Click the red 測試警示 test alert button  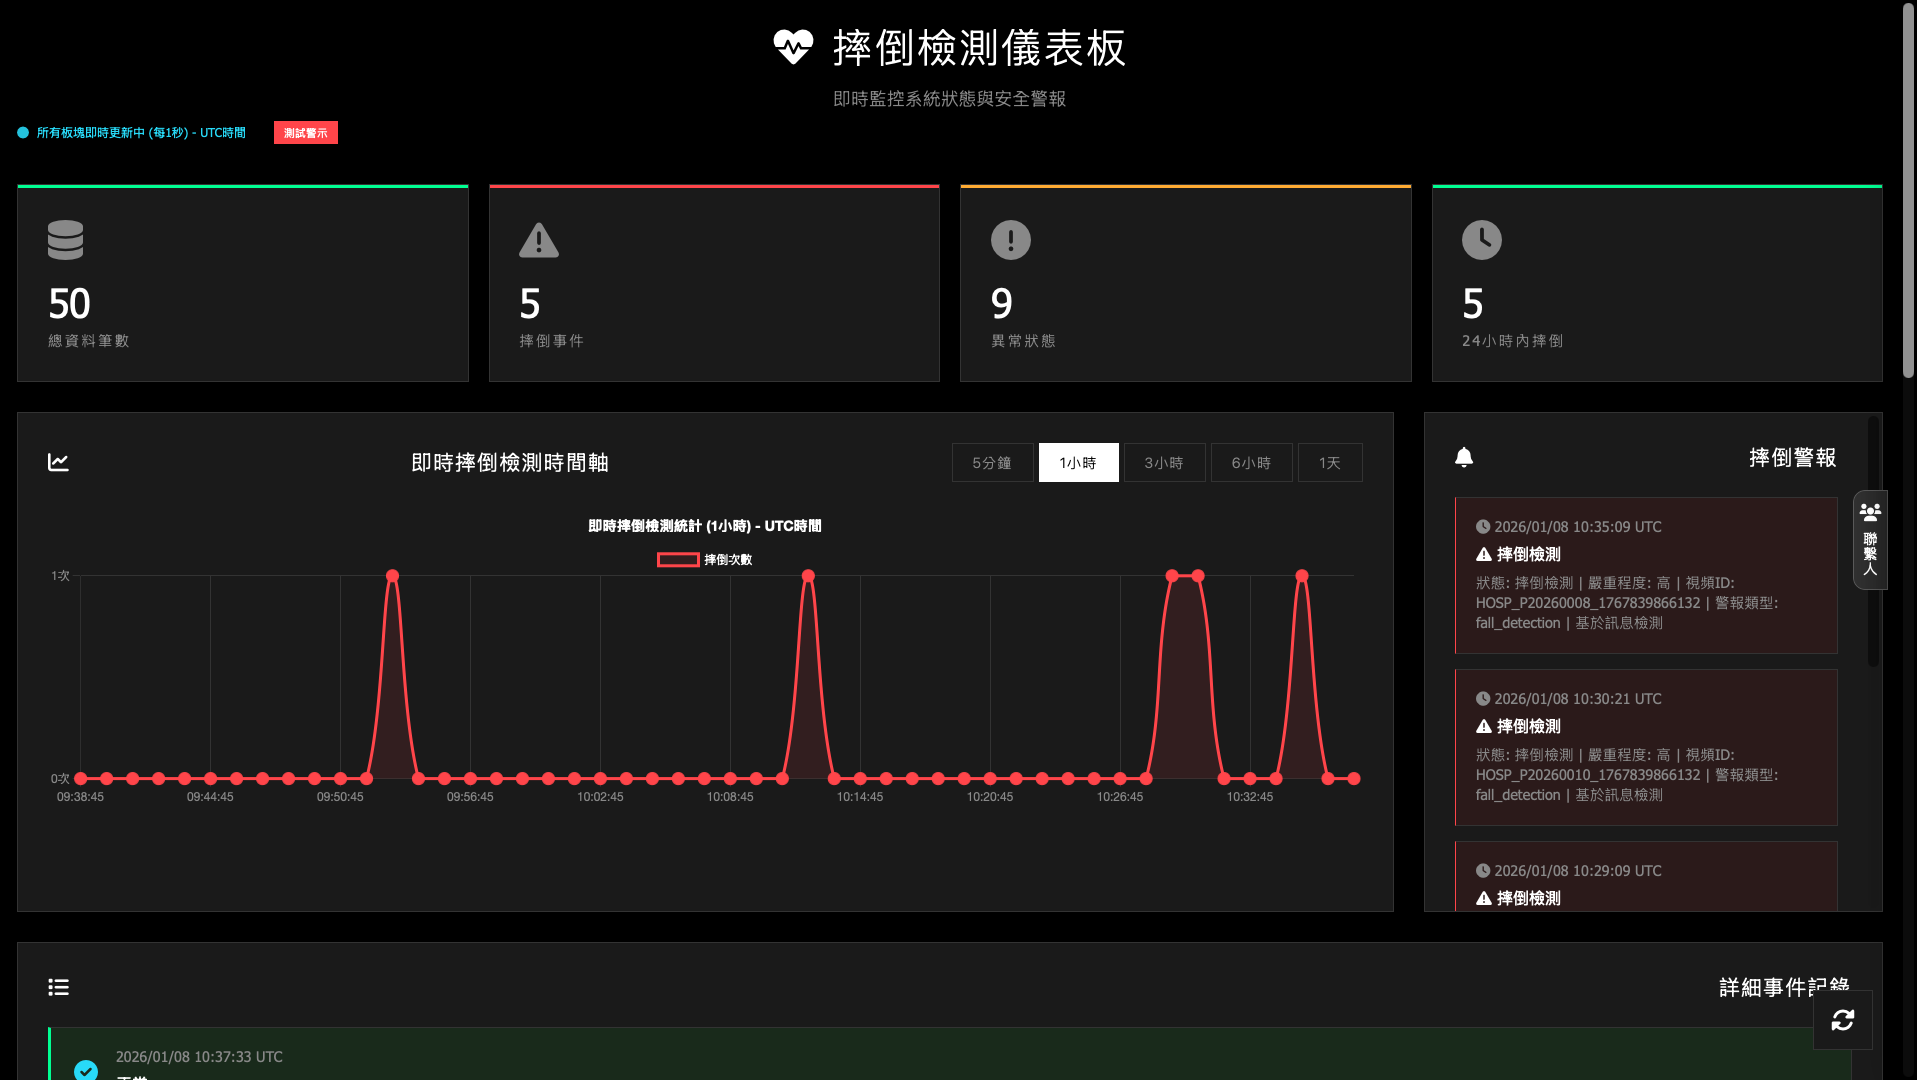point(305,133)
